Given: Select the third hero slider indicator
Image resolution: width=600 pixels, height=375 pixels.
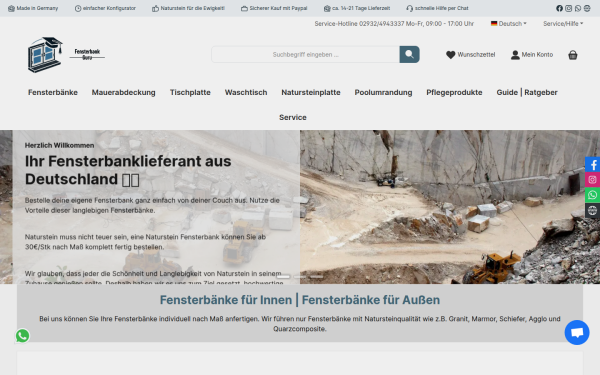Looking at the screenshot, I should pos(316,277).
